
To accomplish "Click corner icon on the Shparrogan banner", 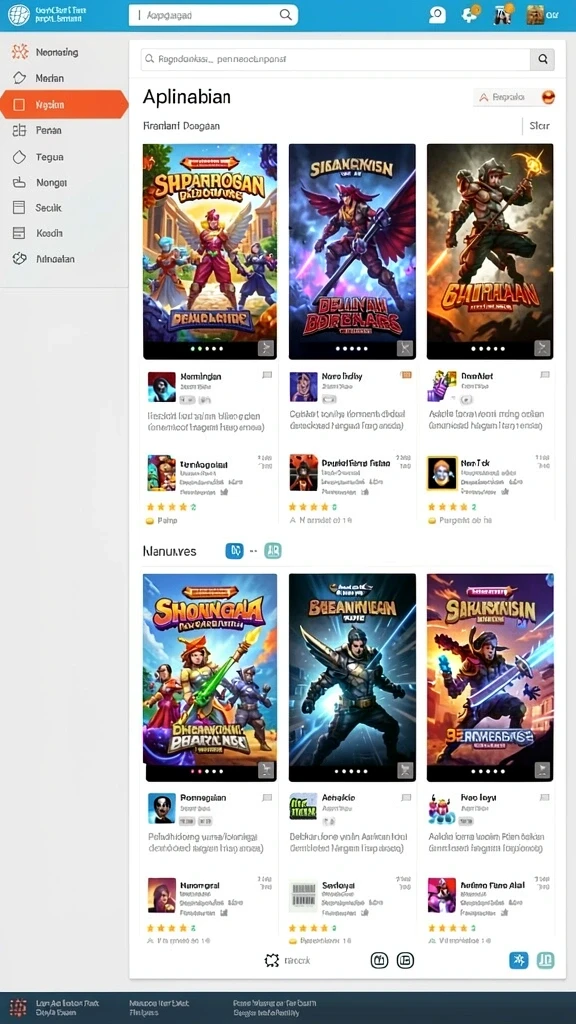I will tap(266, 348).
